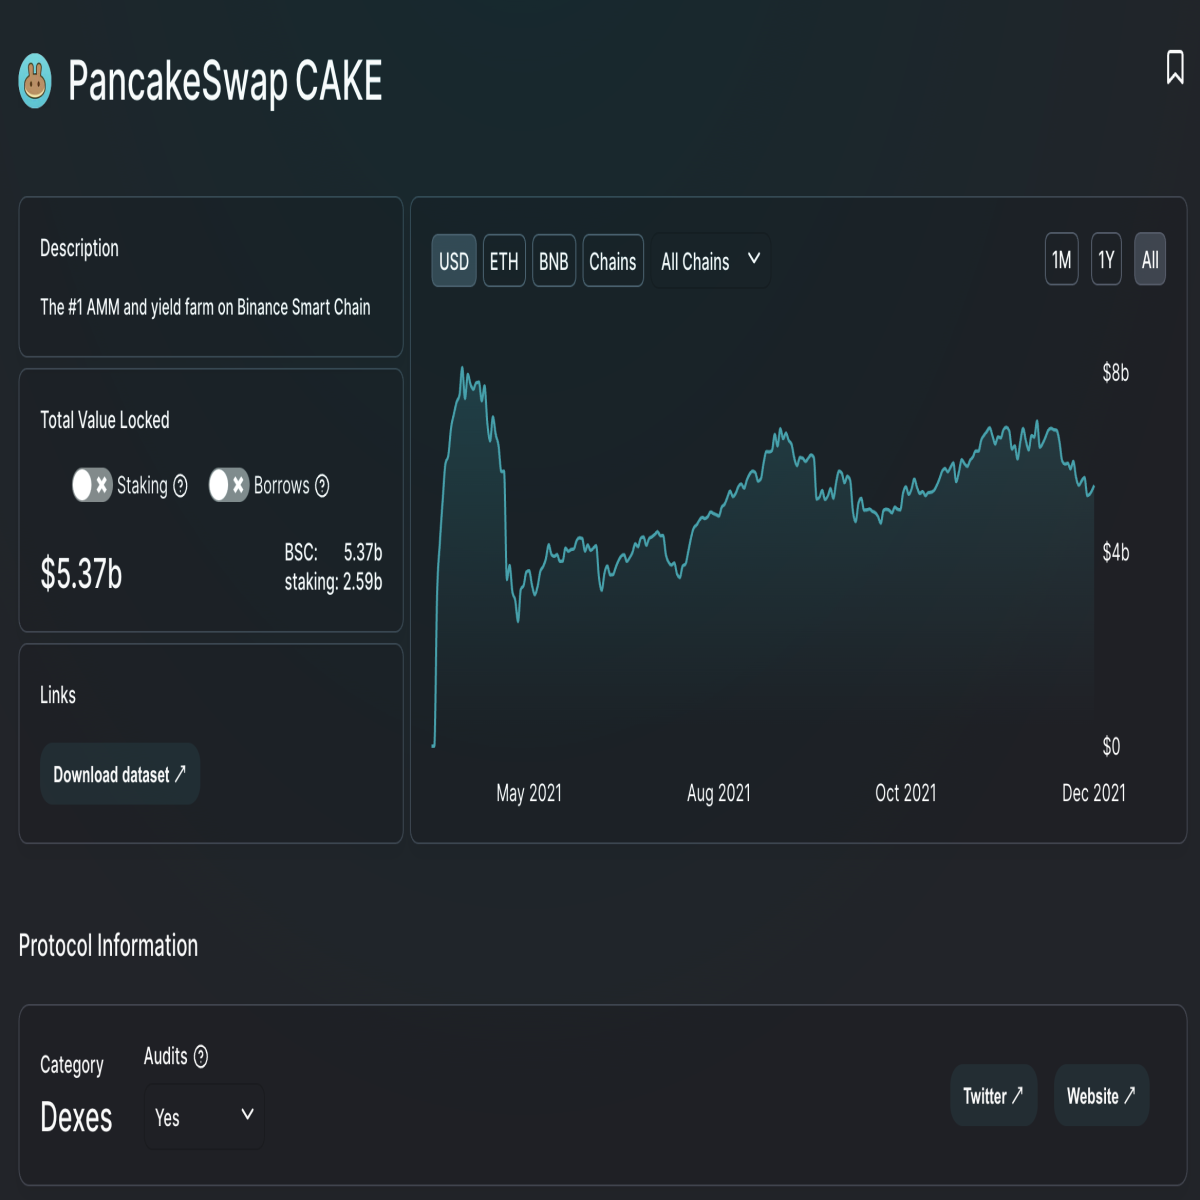Click the $8b axis label
This screenshot has height=1200, width=1200.
coord(1116,373)
